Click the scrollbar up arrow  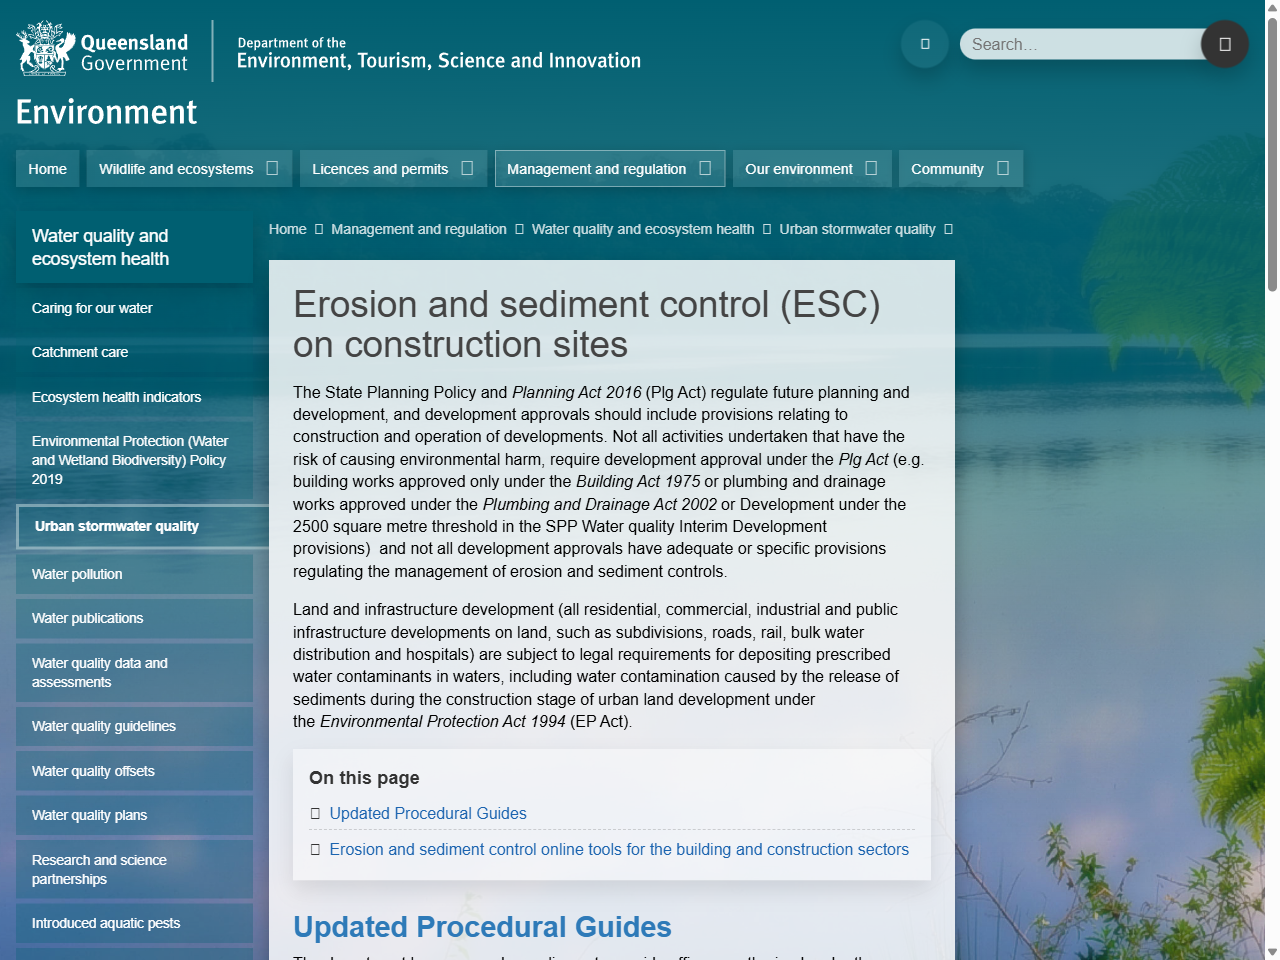[x=1272, y=8]
